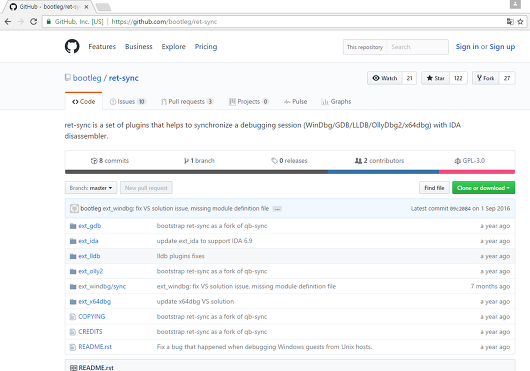The image size is (530, 371).
Task: Open commit 'lldb plugins fixes'
Action: [180, 256]
